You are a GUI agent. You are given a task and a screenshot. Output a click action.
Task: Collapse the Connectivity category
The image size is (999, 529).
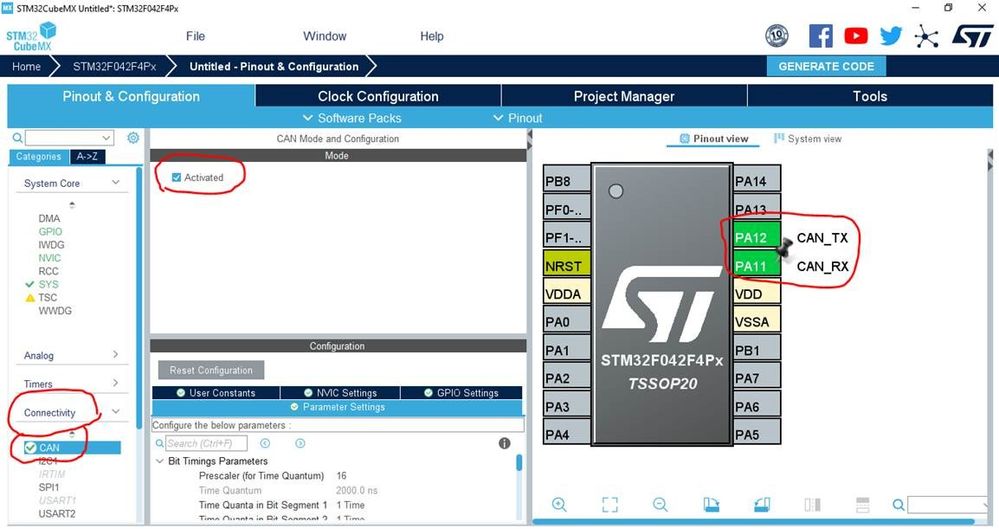click(115, 412)
